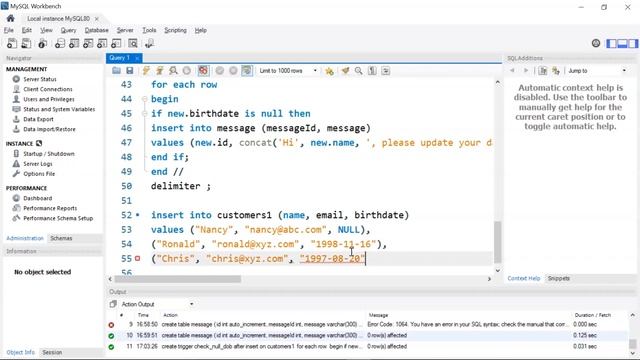Viewport: 640px width, 360px height.
Task: Open the Jump to dropdown
Action: [597, 71]
